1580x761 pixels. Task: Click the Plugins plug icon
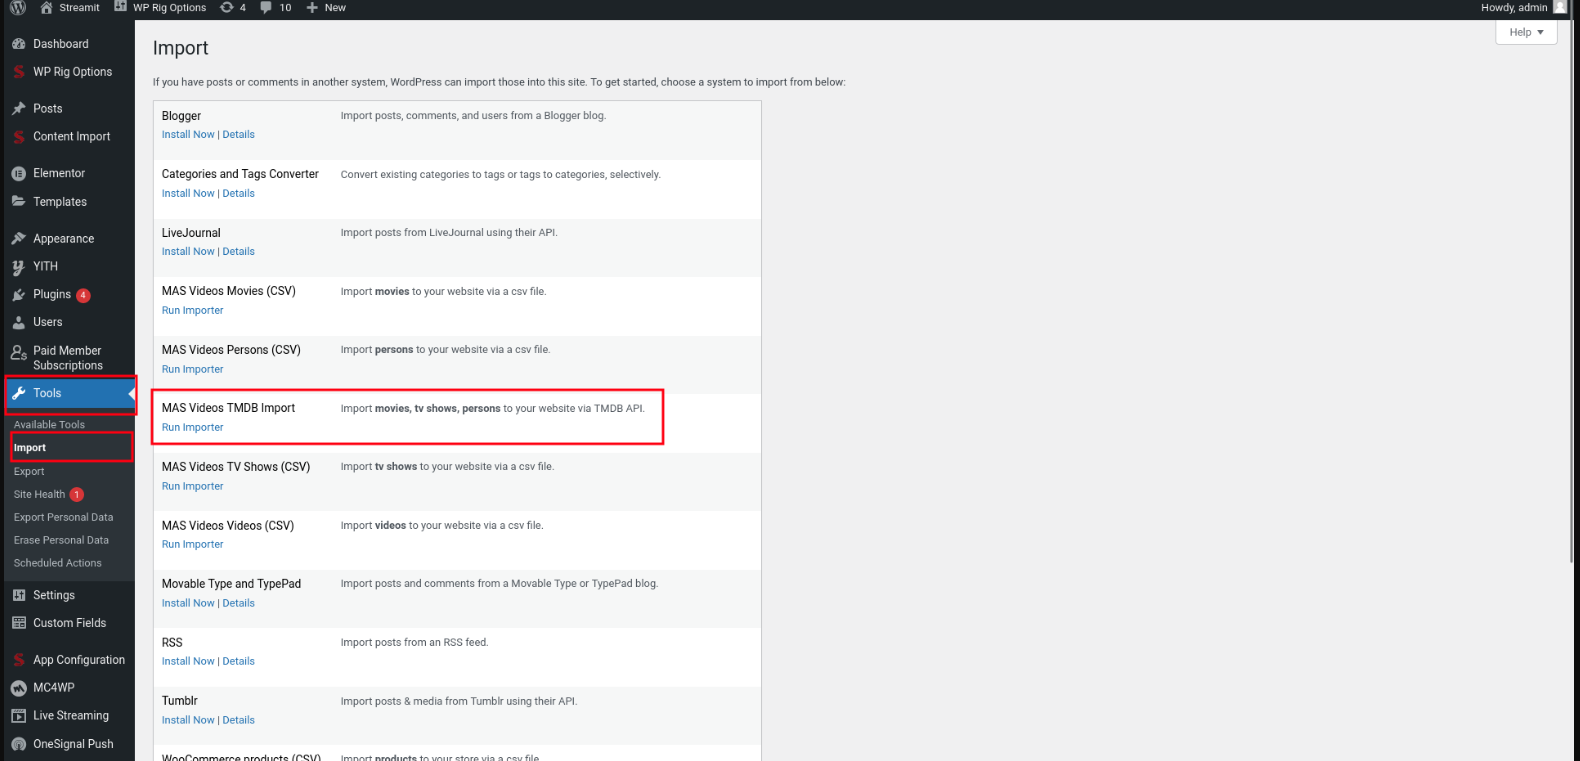click(18, 295)
